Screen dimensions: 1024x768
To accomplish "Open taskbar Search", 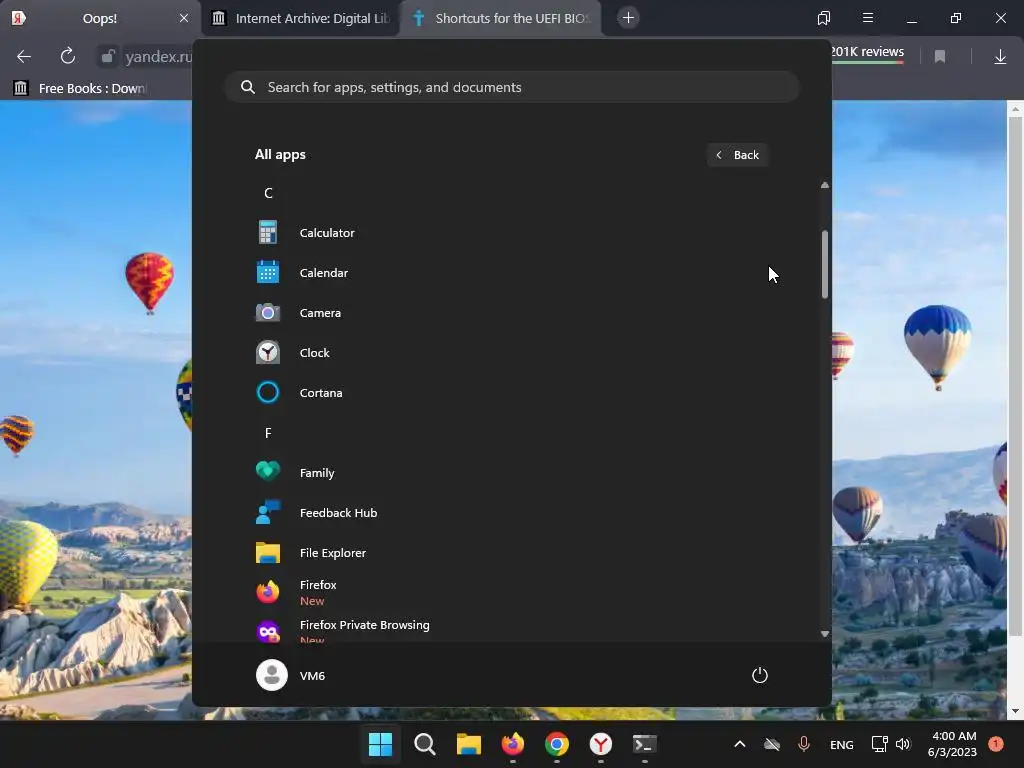I will click(x=424, y=744).
